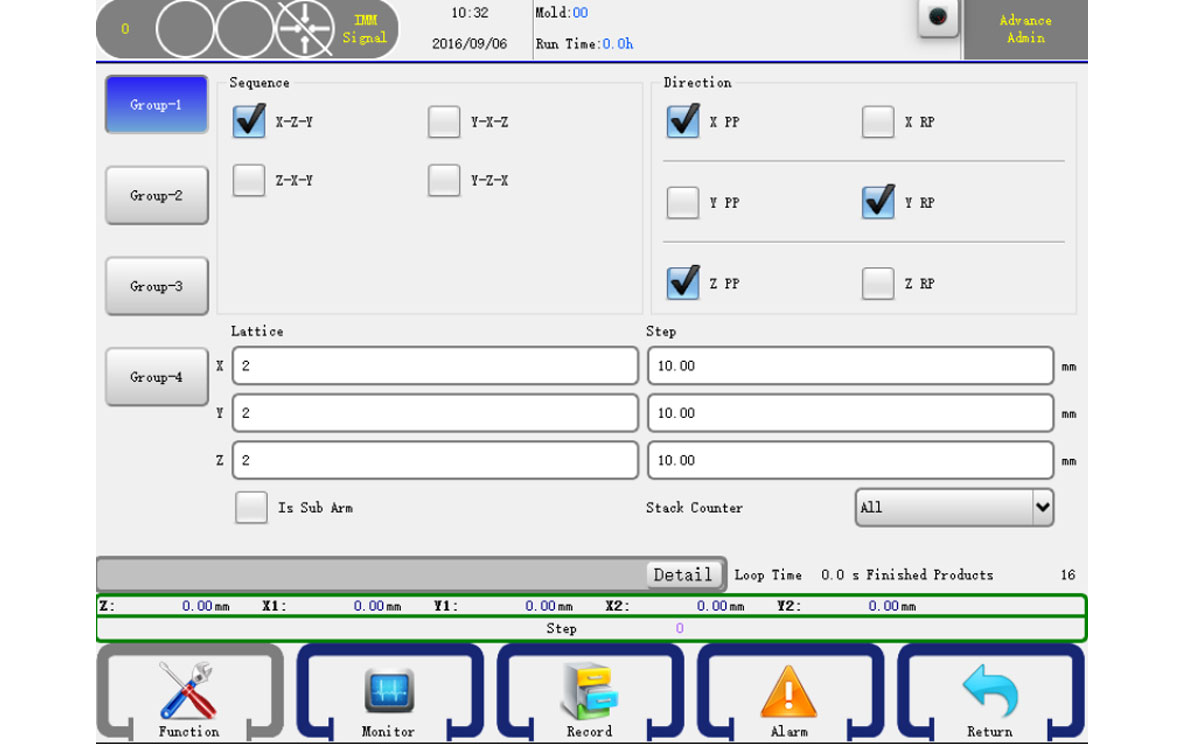Open the Monitor screen icon
The width and height of the screenshot is (1200, 744).
[x=389, y=692]
